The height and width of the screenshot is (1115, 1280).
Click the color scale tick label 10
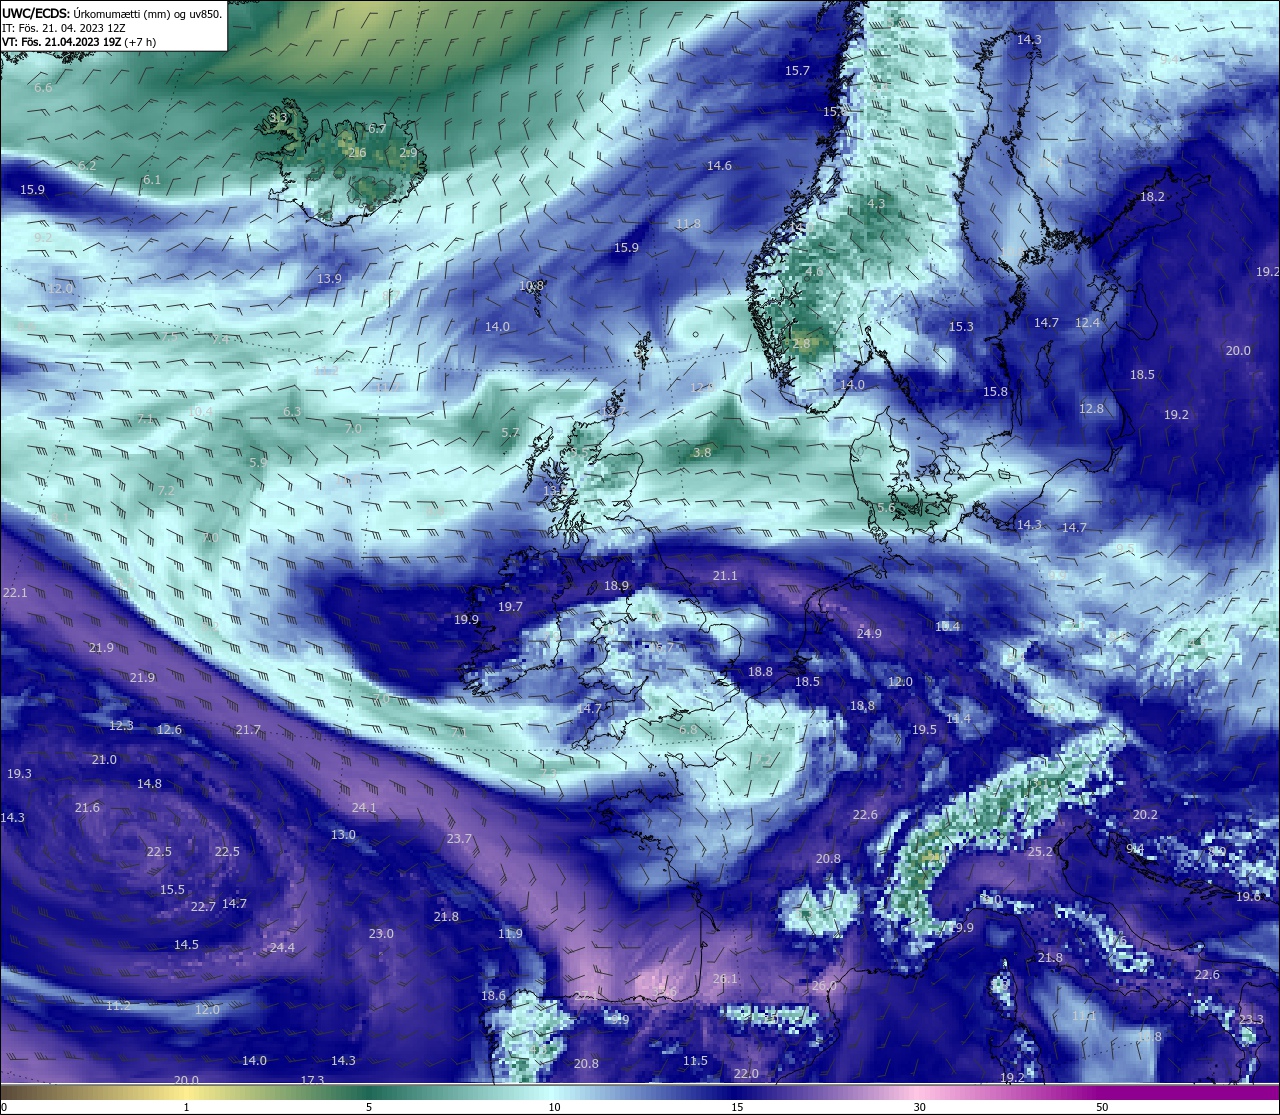tap(554, 1107)
